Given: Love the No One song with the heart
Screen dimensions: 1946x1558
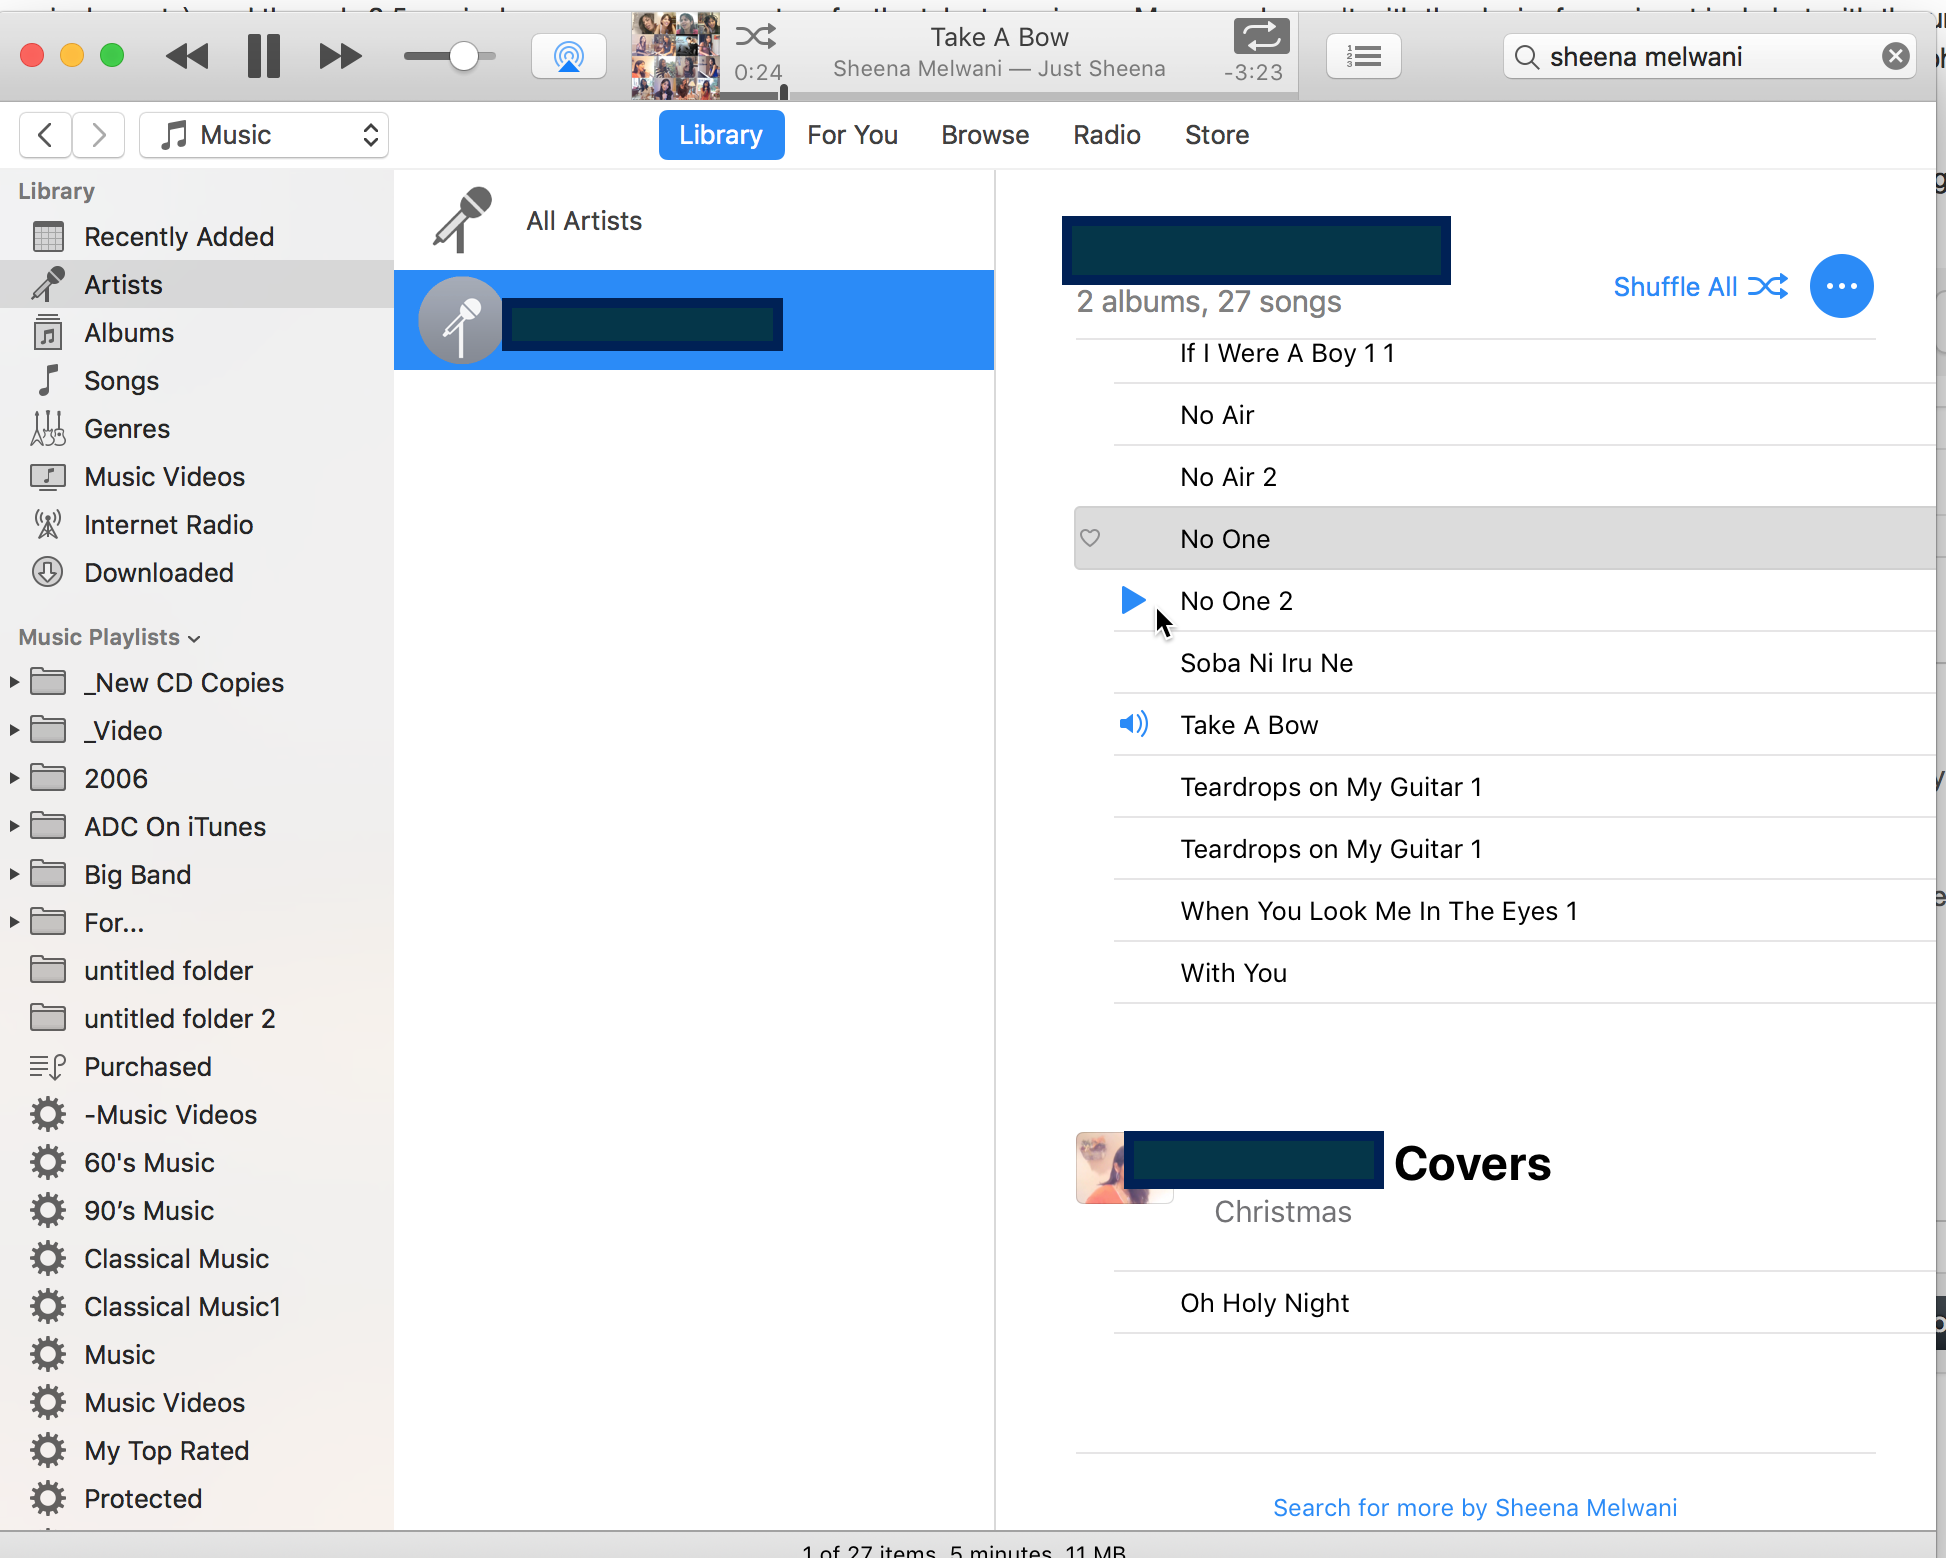Looking at the screenshot, I should click(x=1090, y=538).
